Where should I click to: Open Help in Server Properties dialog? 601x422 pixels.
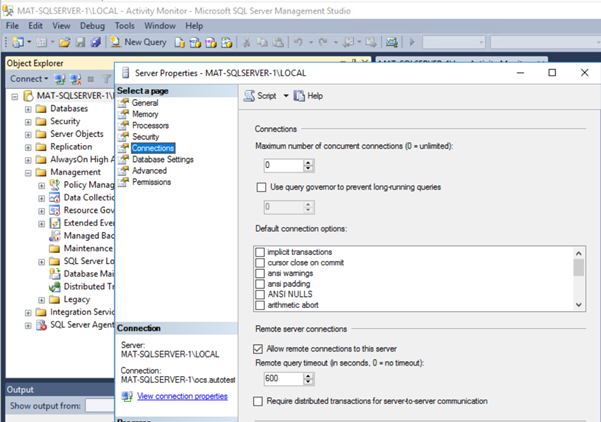point(308,95)
